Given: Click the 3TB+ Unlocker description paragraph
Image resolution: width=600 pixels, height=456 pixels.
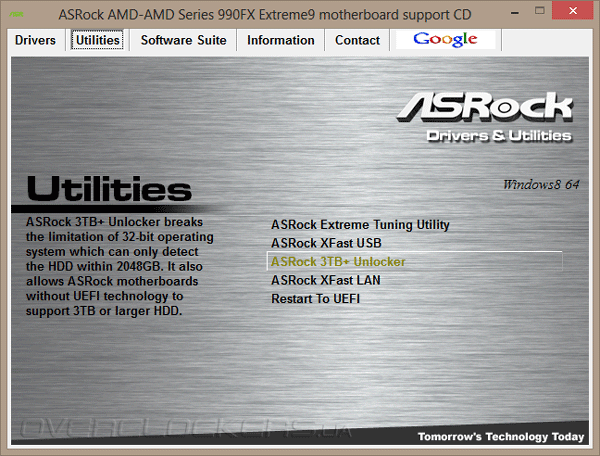Looking at the screenshot, I should tap(119, 267).
